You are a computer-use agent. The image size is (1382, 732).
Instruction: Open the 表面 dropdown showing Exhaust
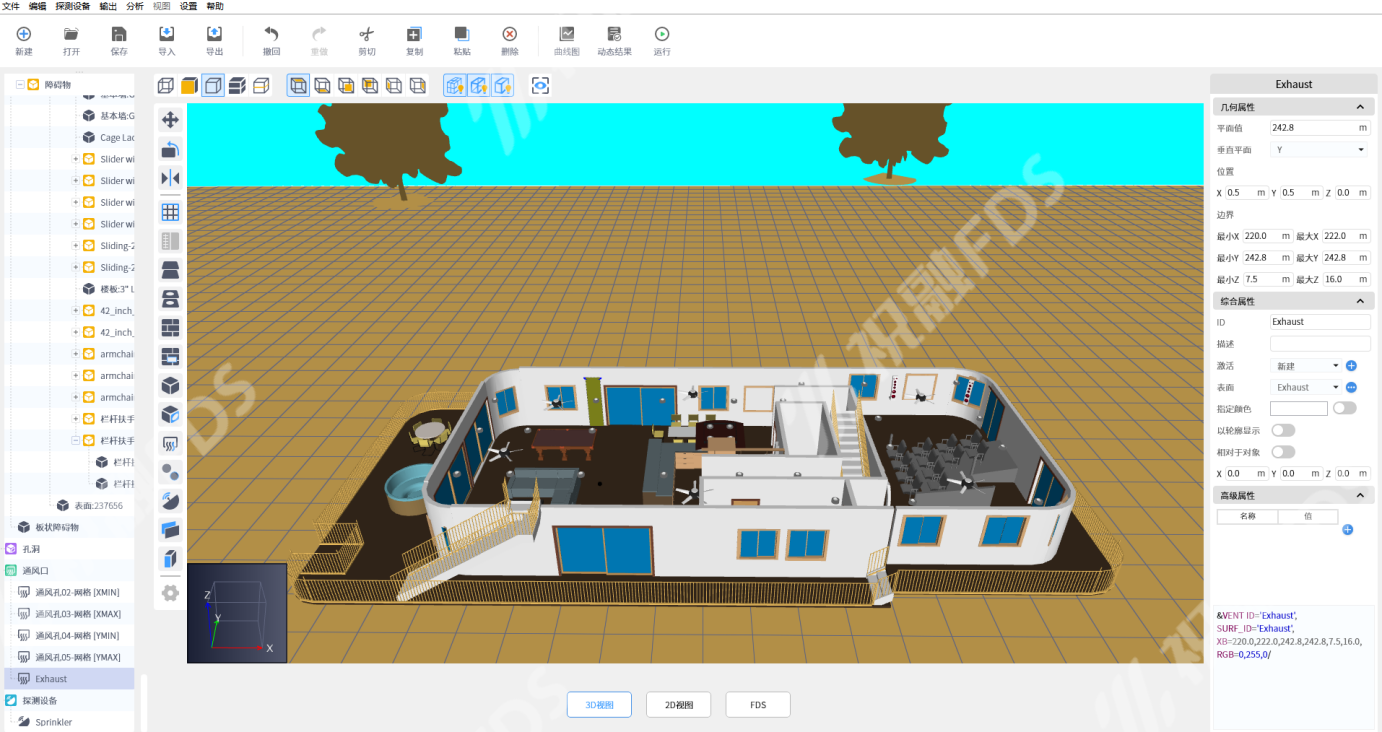point(1306,387)
